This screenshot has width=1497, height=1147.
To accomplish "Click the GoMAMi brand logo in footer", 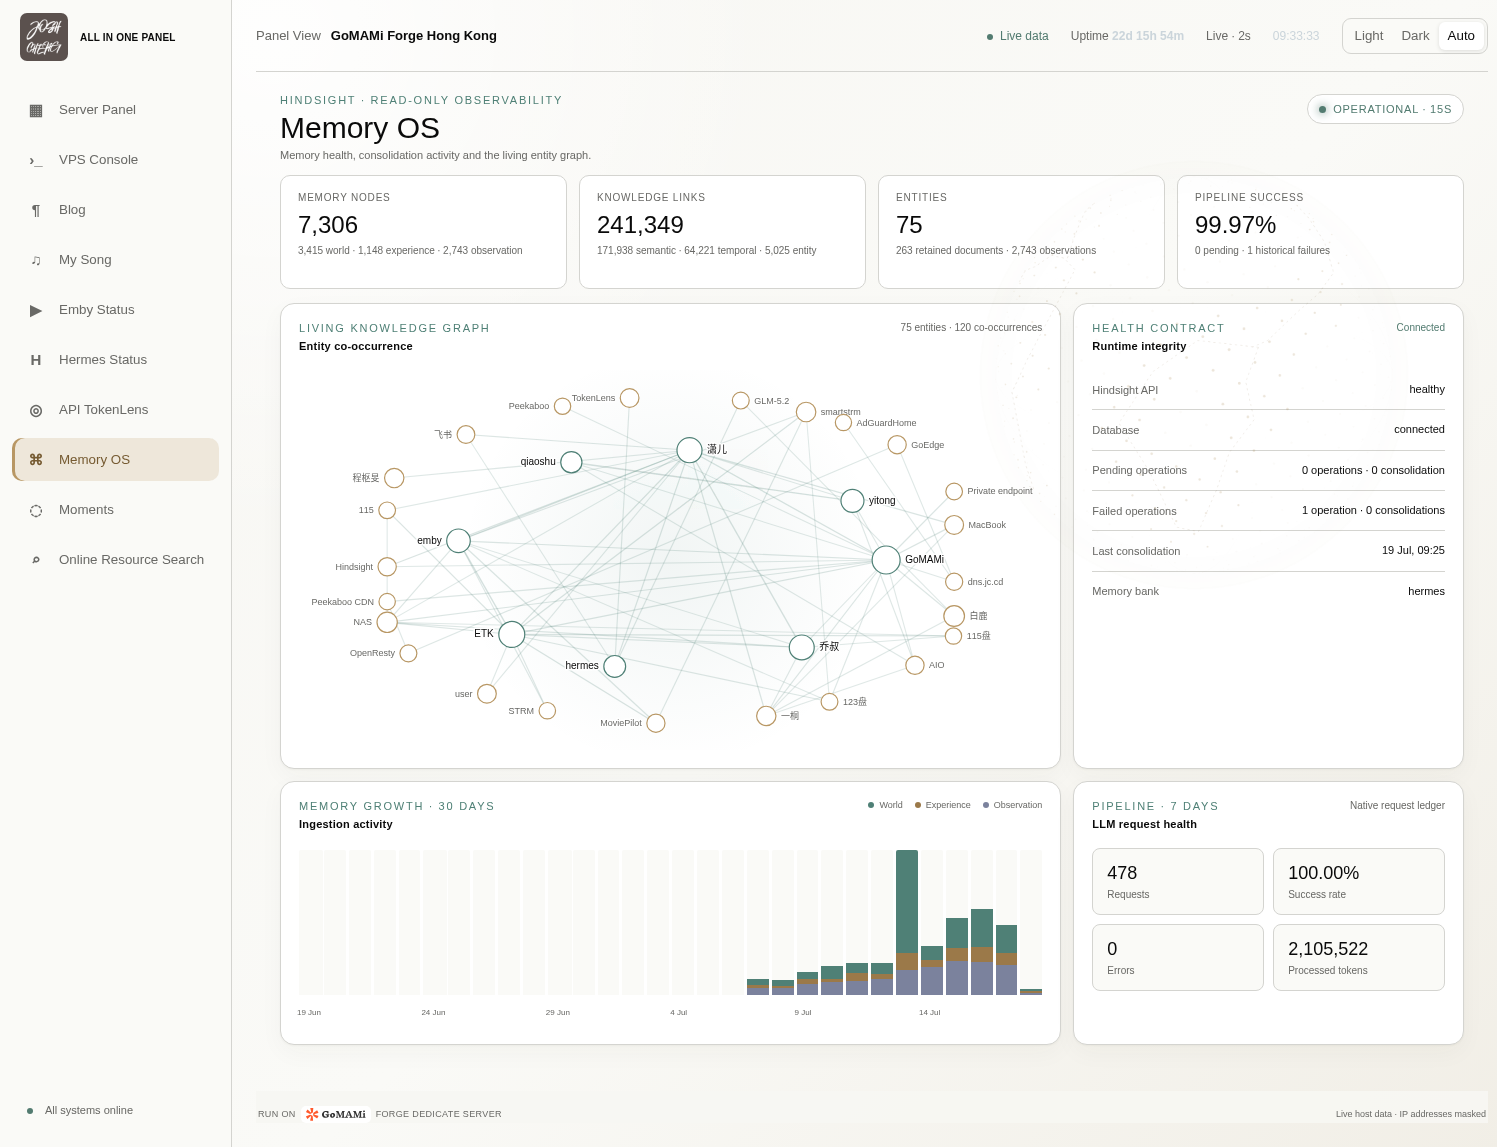I will (336, 1114).
